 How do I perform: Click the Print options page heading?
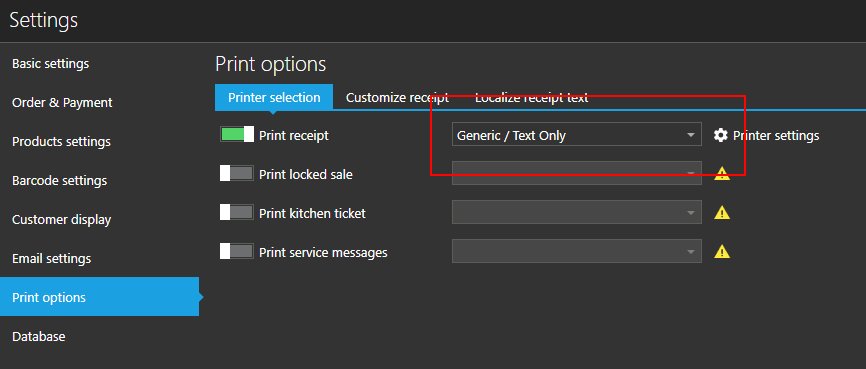pyautogui.click(x=271, y=65)
